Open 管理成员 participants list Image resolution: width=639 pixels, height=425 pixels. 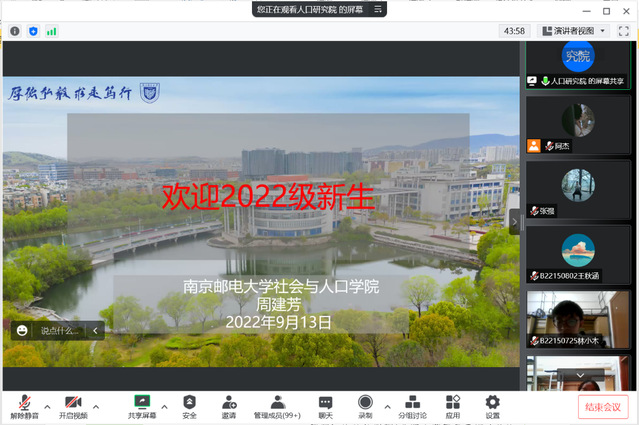tap(277, 406)
